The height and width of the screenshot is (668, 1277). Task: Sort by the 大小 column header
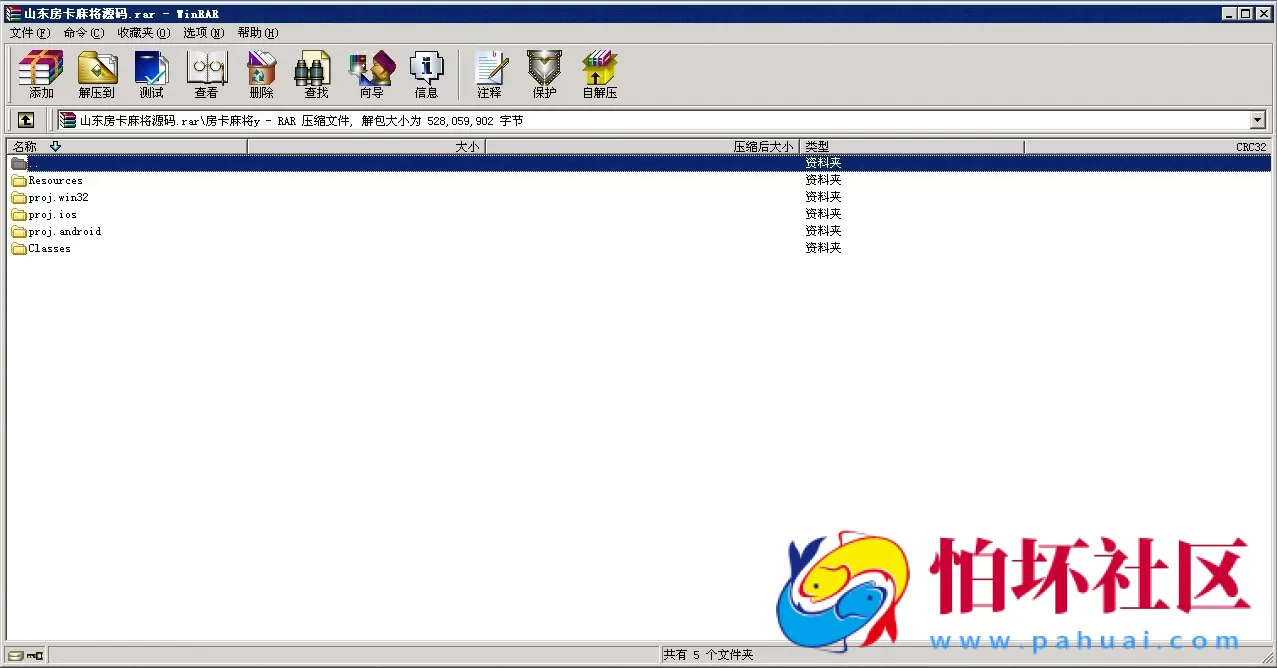point(465,145)
